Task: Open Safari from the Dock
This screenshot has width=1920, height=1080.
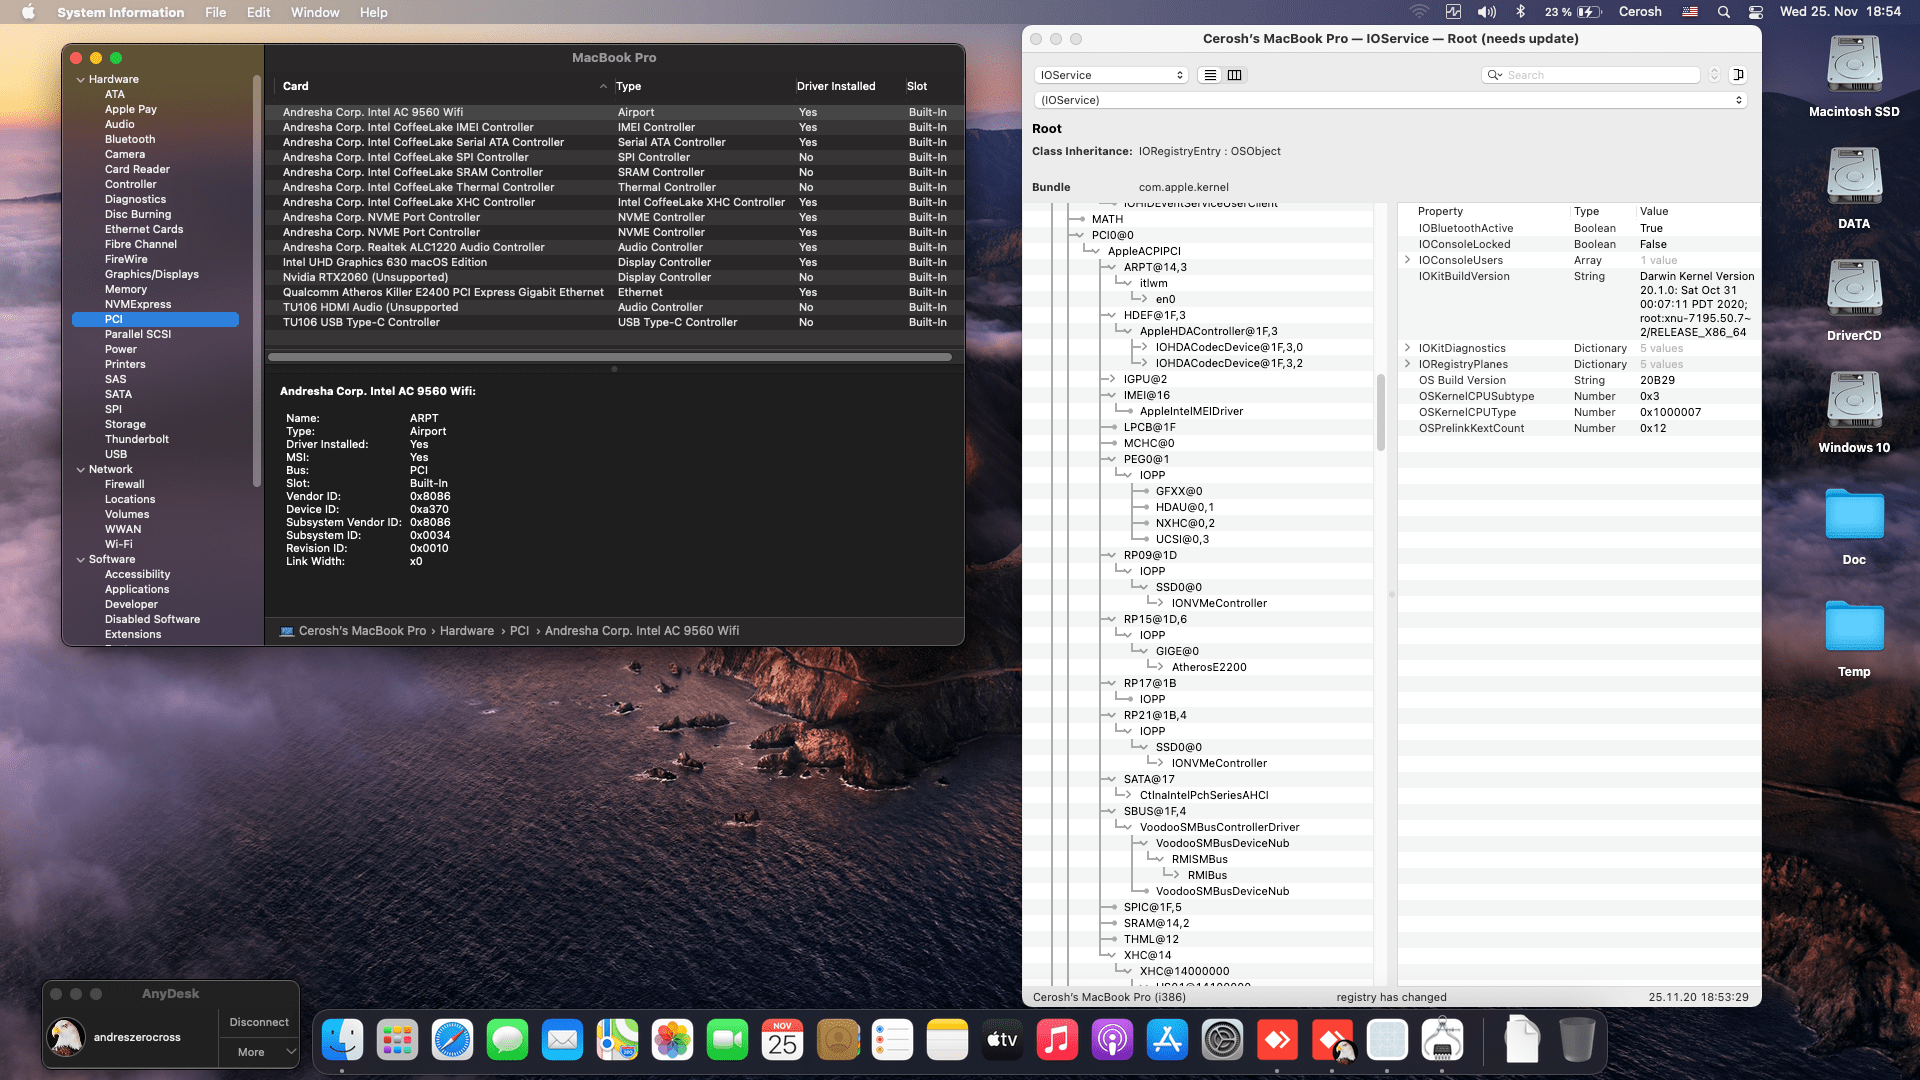Action: [452, 1040]
